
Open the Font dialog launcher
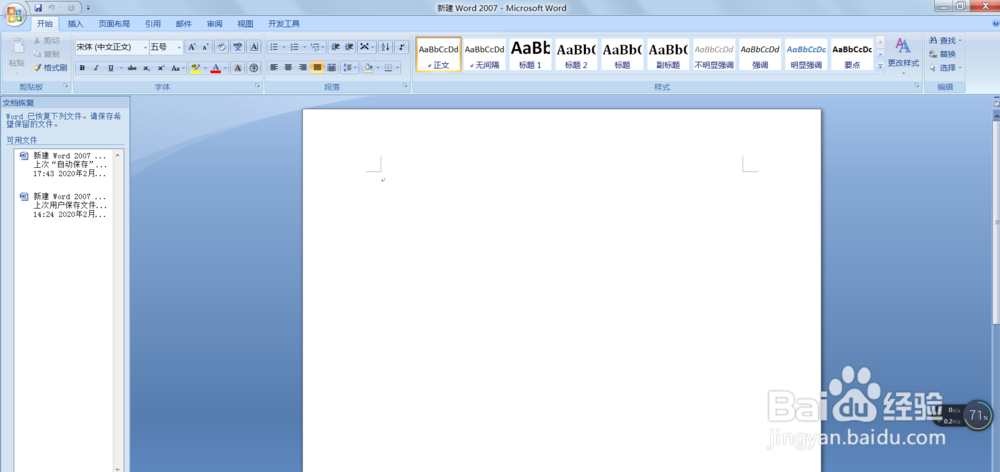tap(258, 85)
